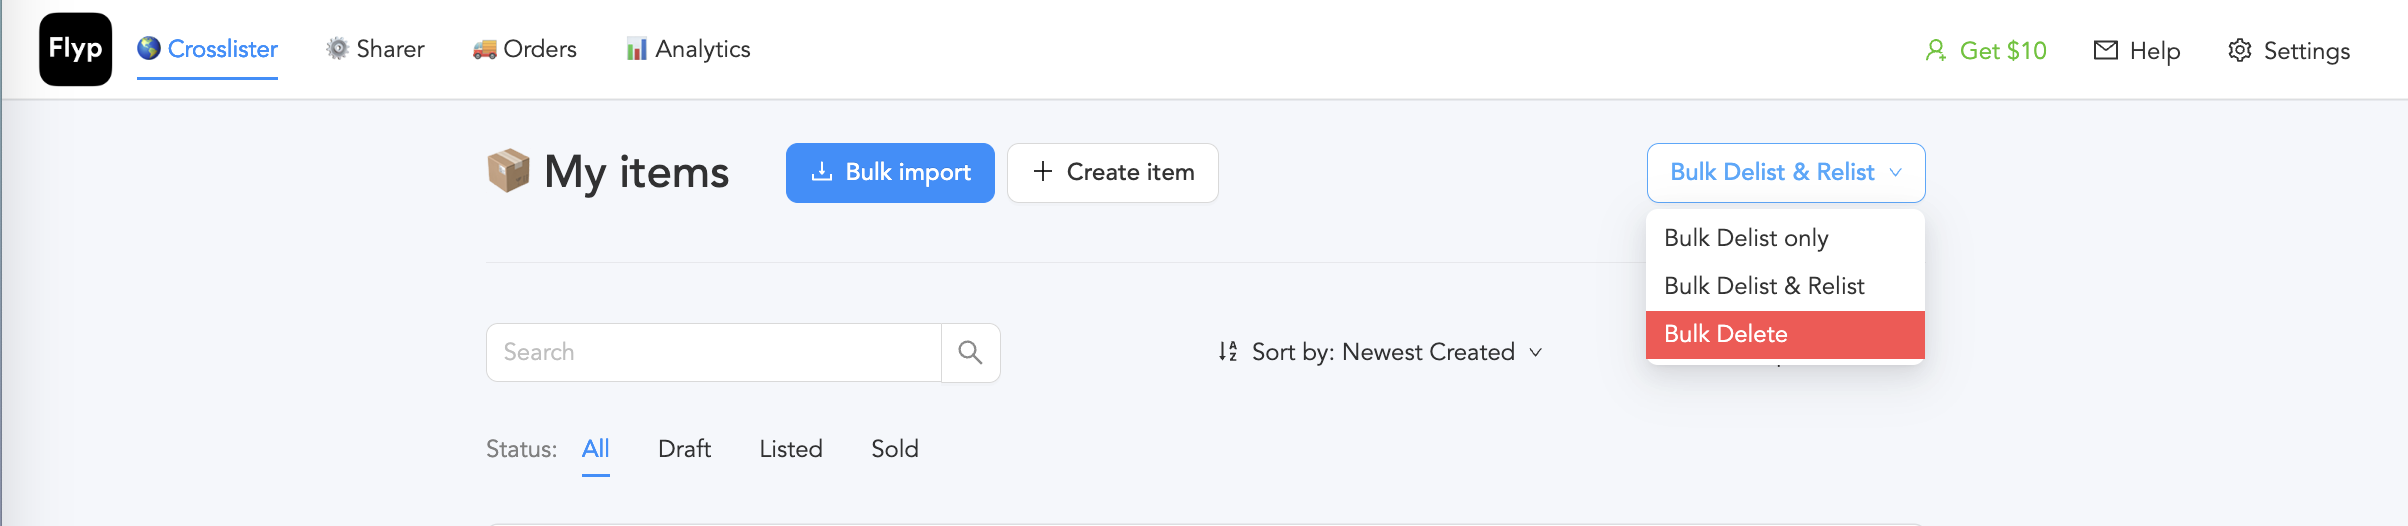
Task: Open Settings via the gear icon
Action: 2240,51
